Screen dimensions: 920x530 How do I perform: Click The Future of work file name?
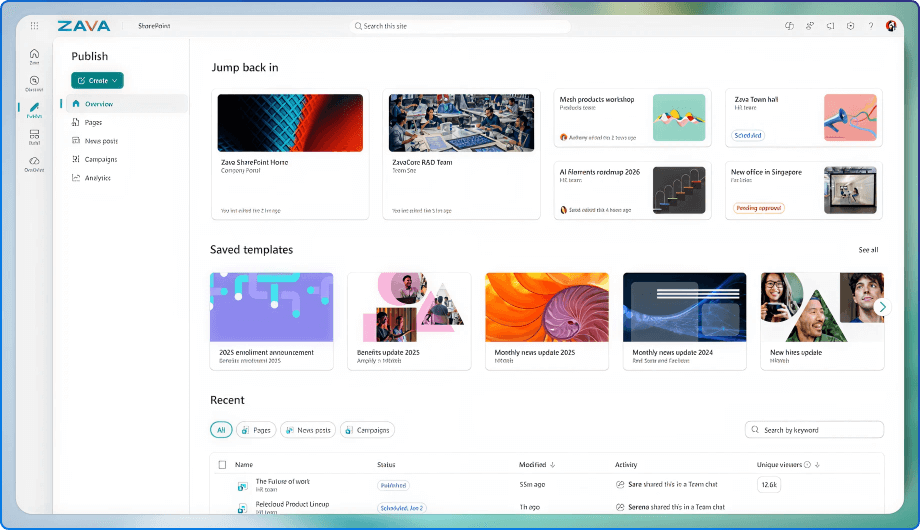tap(282, 481)
